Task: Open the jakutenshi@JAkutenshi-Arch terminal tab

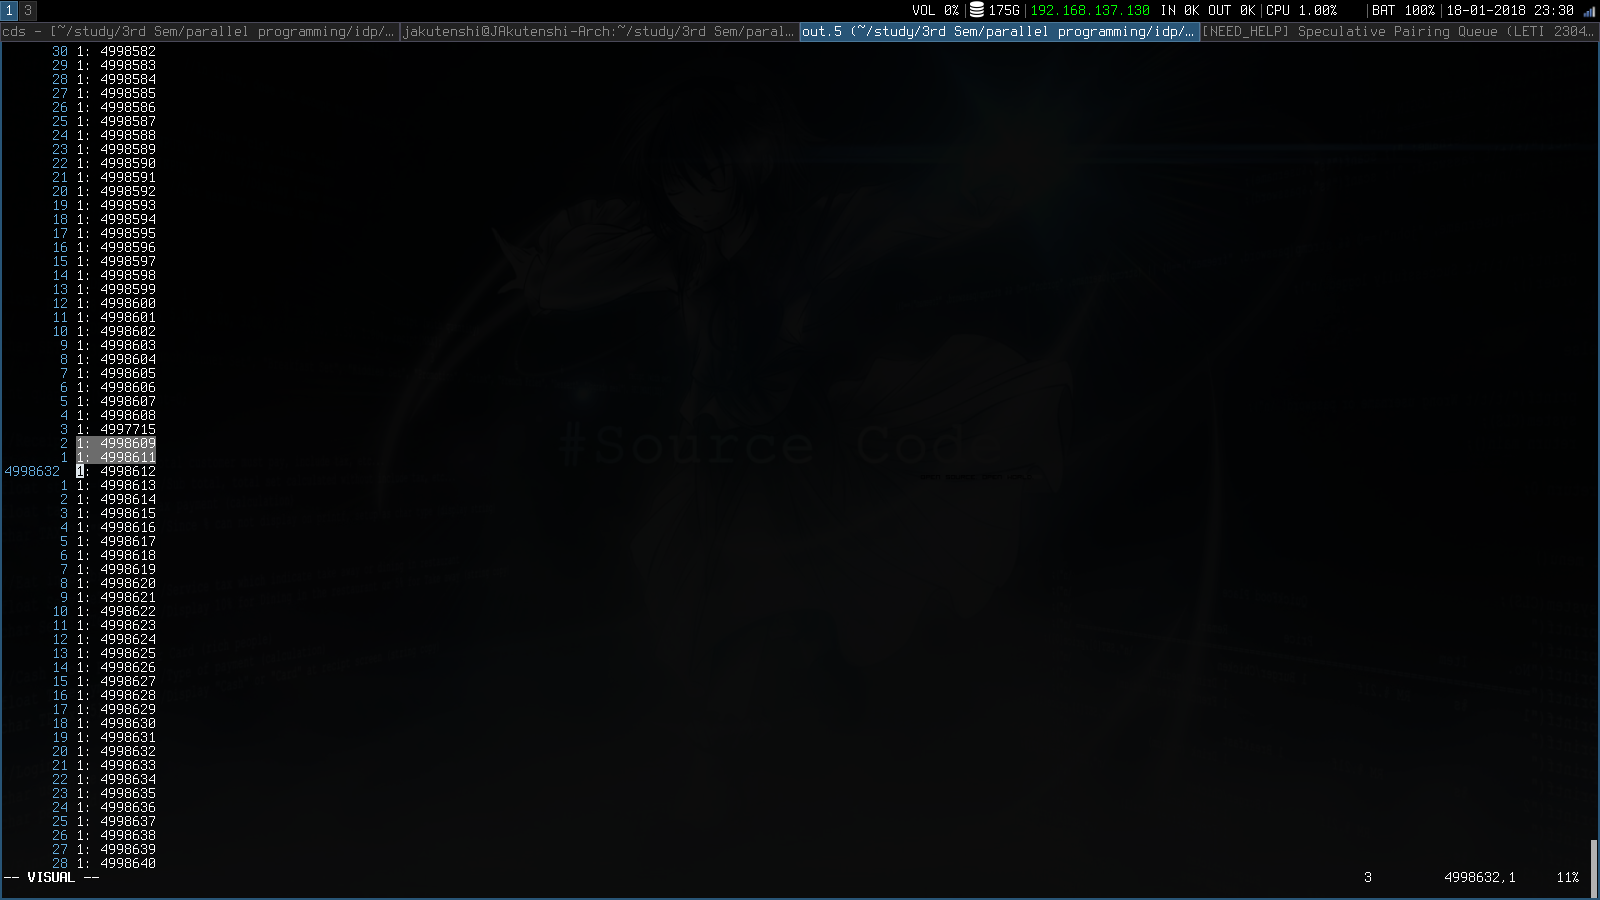Action: click(x=600, y=32)
